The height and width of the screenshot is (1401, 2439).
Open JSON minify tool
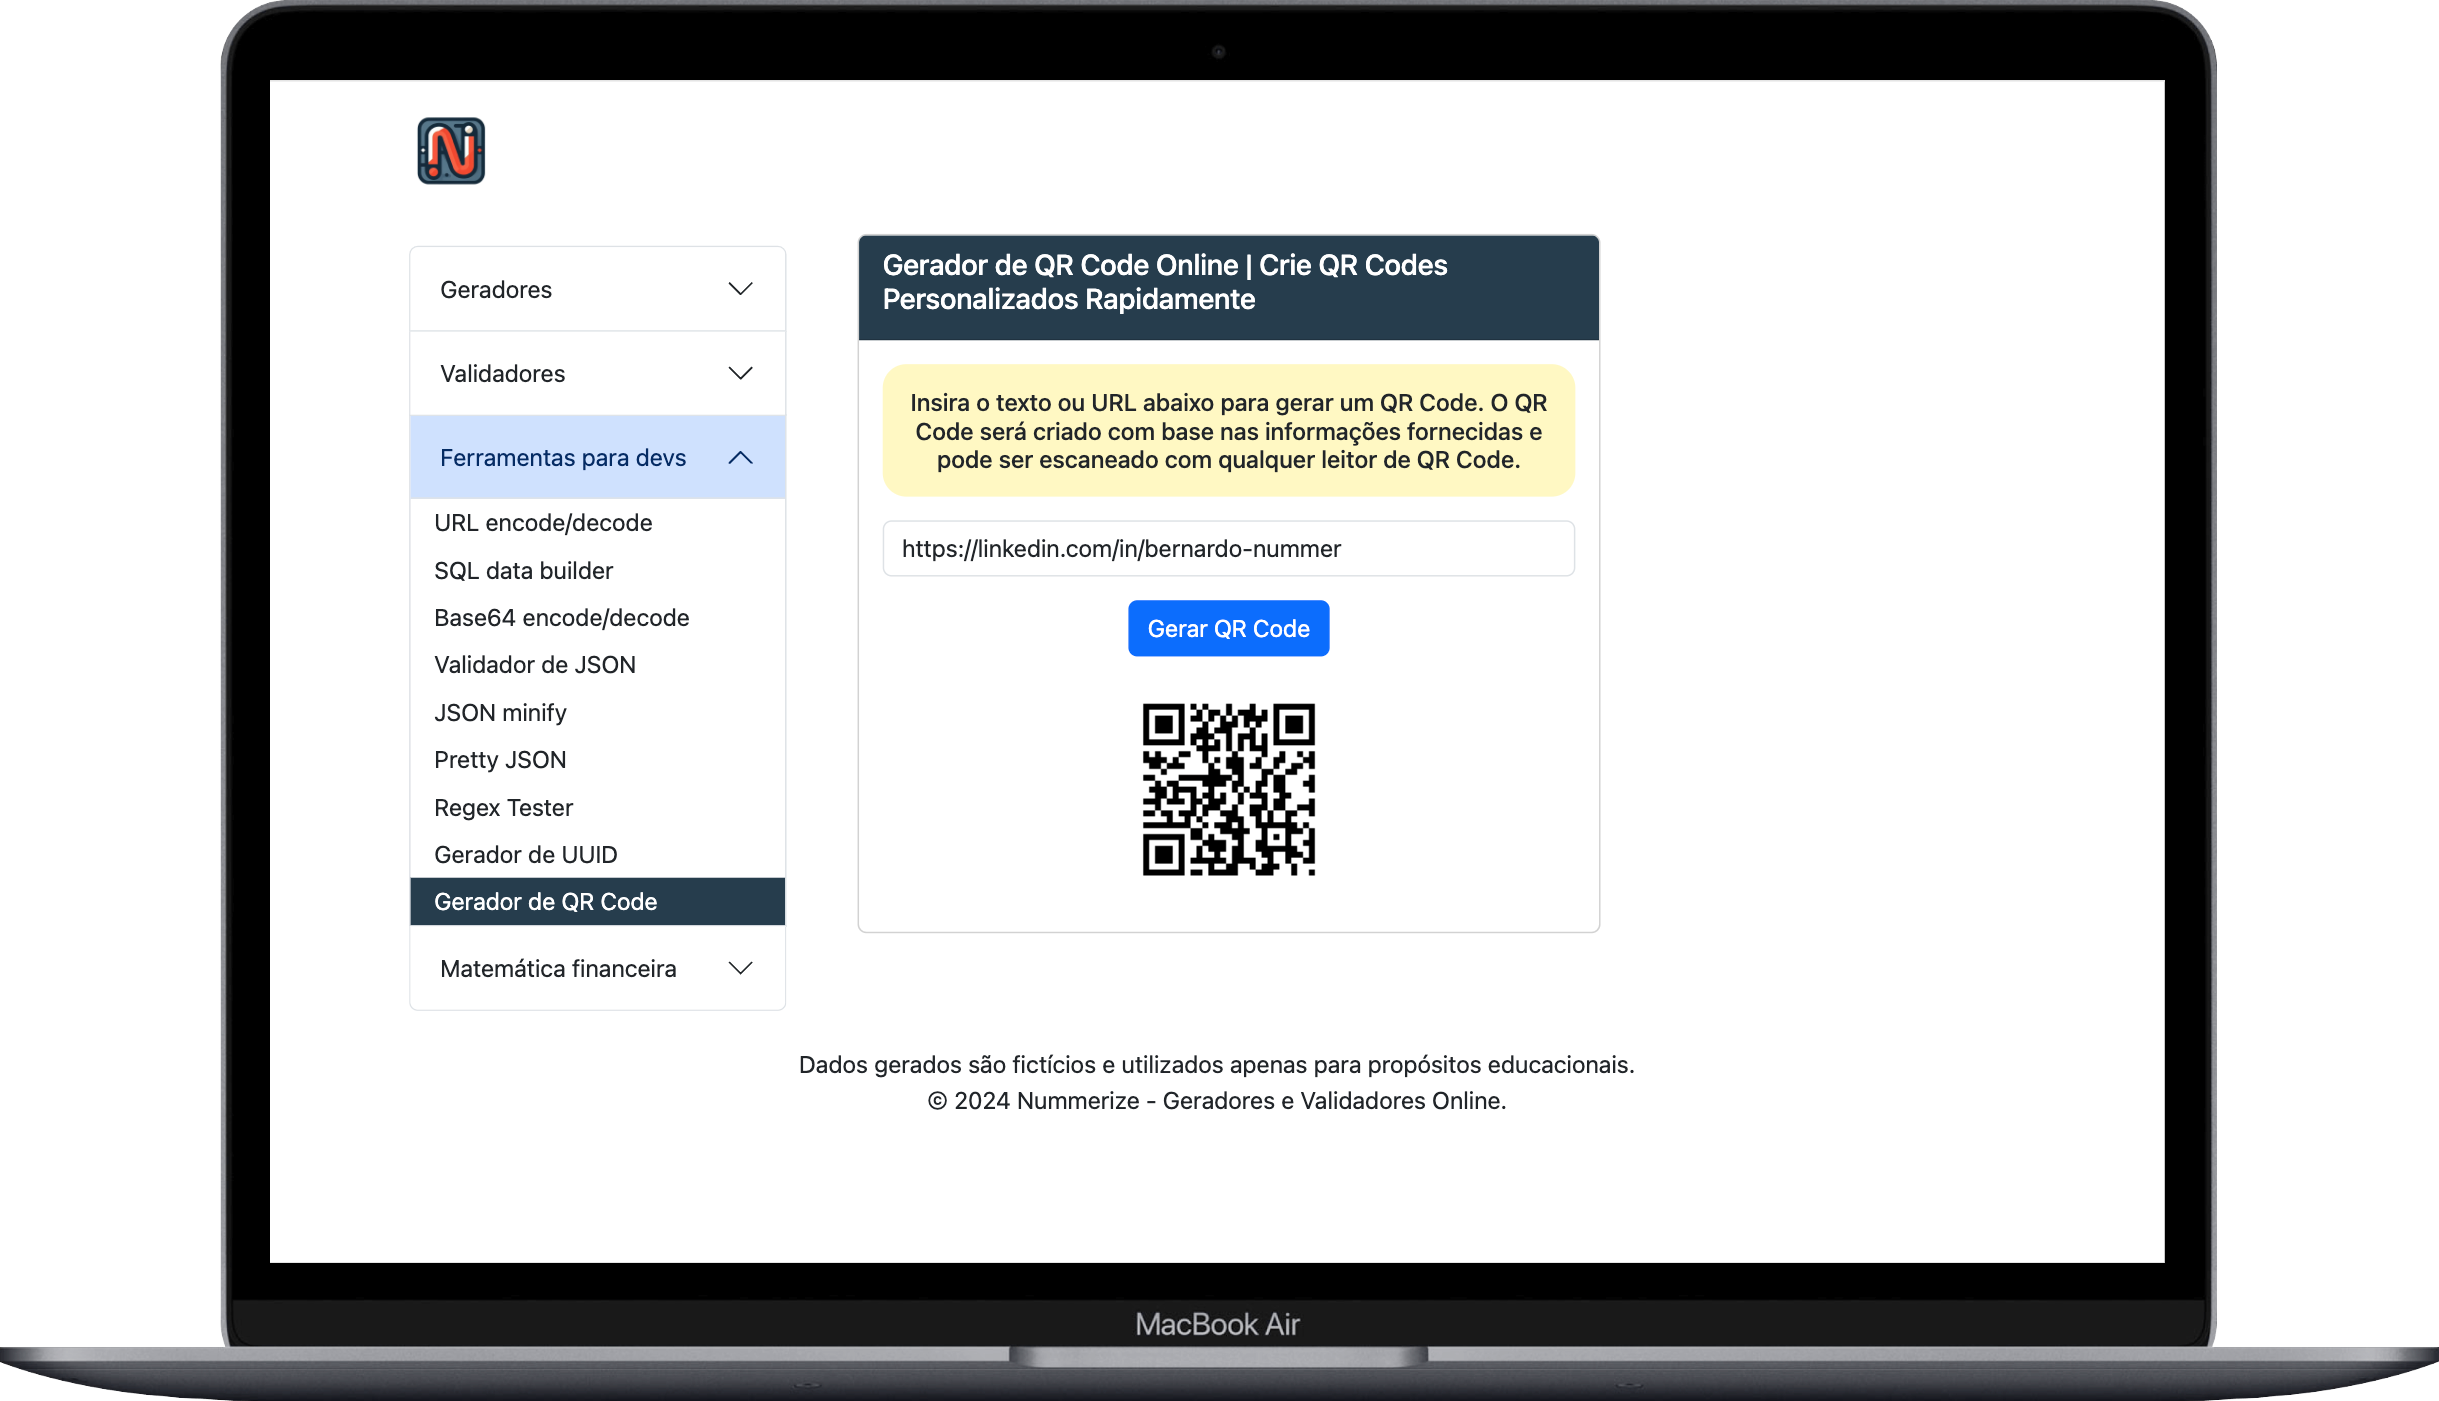pos(500,713)
